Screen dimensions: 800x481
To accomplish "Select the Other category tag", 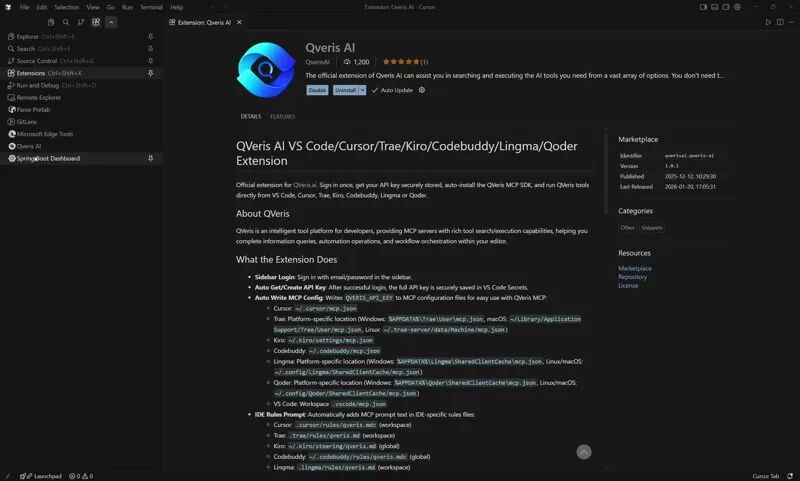I will (x=627, y=228).
